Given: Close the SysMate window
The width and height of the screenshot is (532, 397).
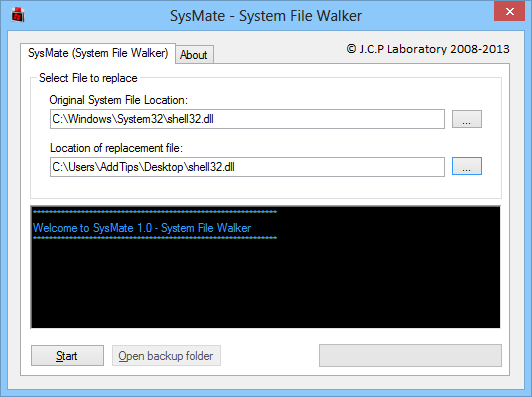Looking at the screenshot, I should click(509, 12).
